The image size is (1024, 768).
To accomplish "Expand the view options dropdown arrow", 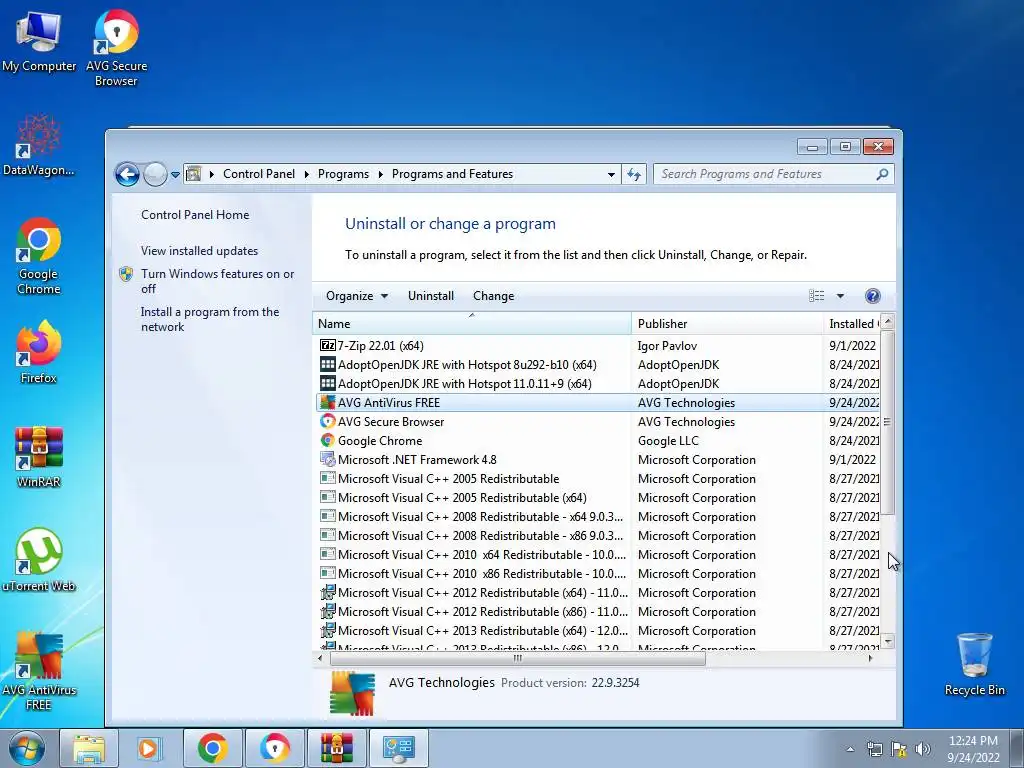I will (x=840, y=296).
